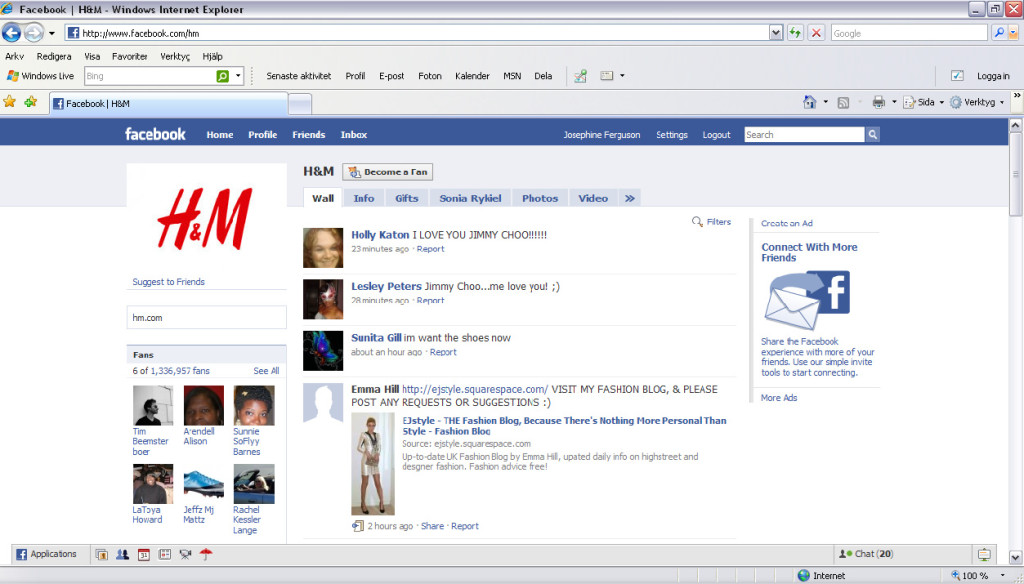1024x584 pixels.
Task: Click the page vertical scrollbar thumb
Action: coord(1016,174)
